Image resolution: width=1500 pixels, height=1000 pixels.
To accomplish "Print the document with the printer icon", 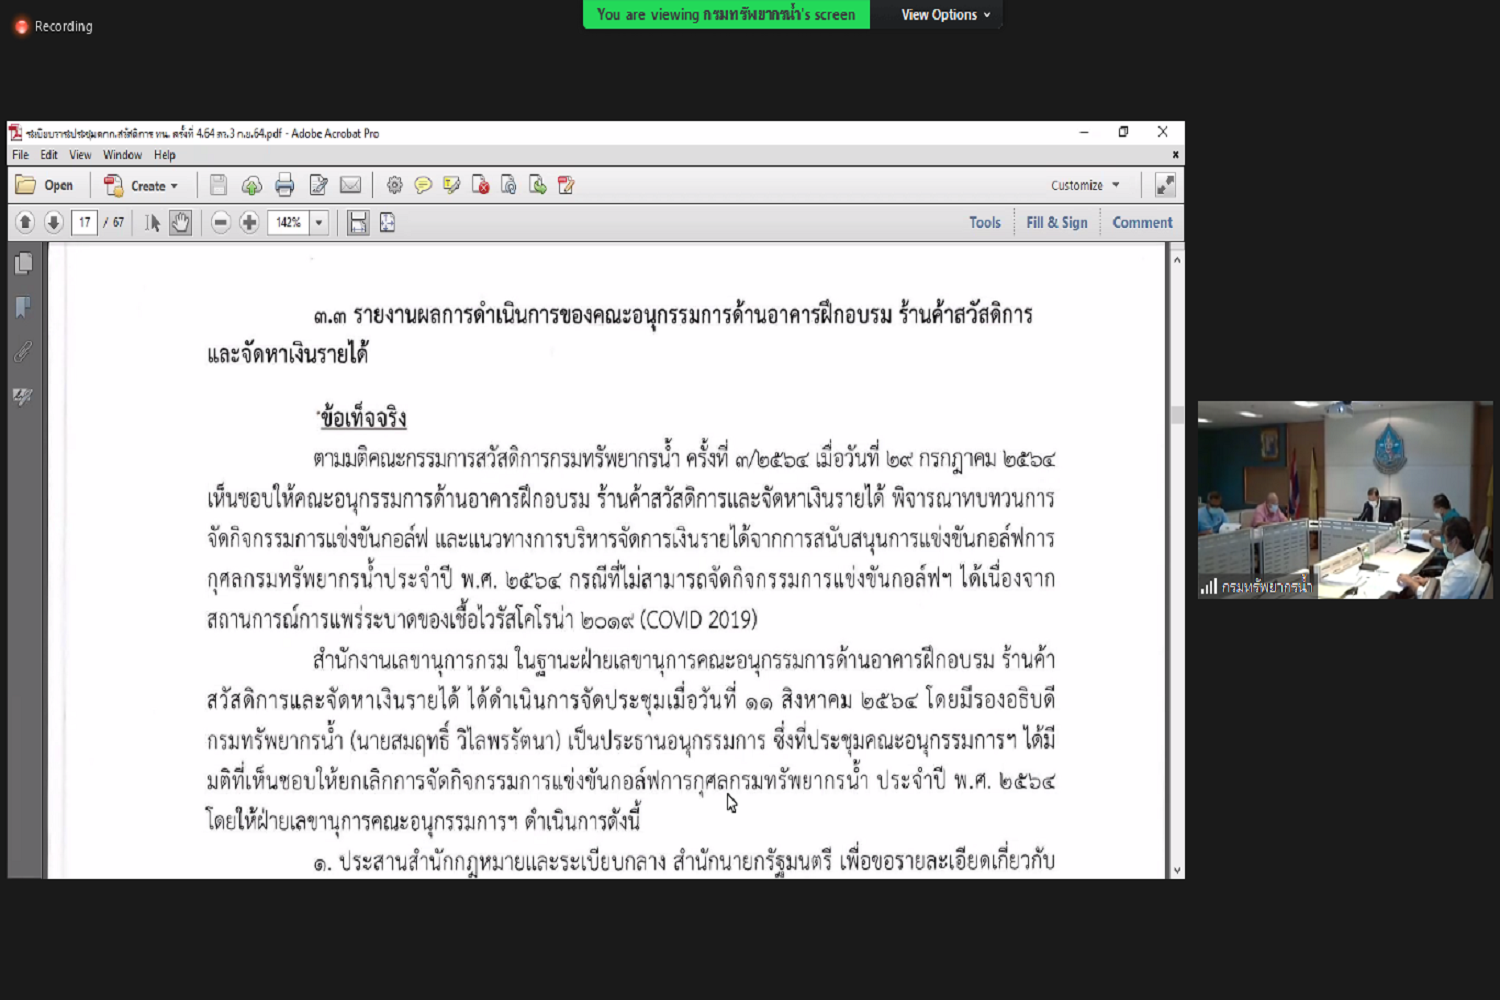I will point(285,185).
